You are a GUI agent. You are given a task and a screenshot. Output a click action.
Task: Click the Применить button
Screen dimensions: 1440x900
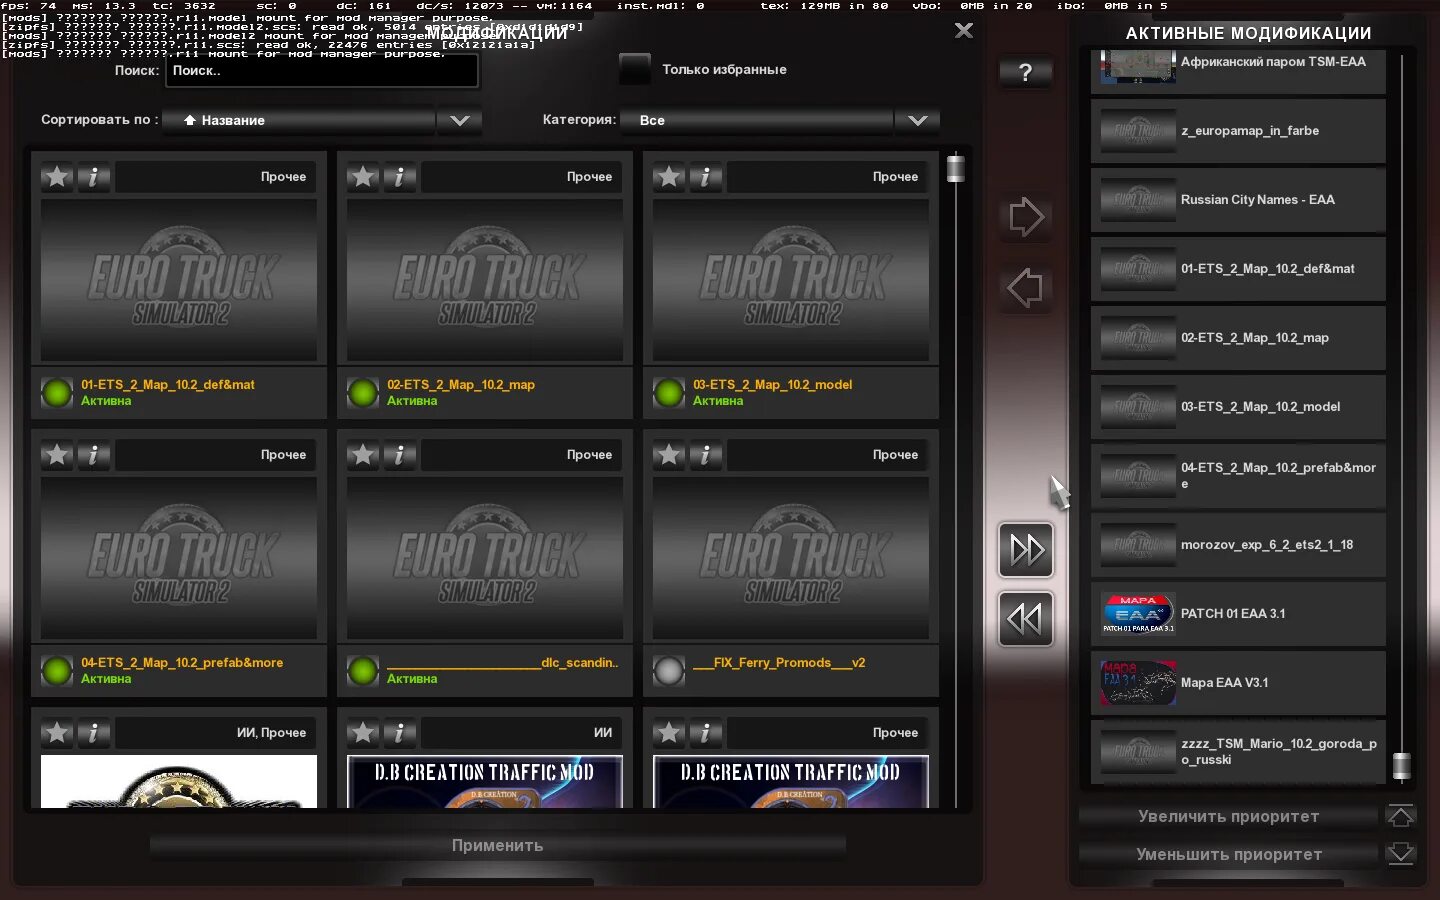[498, 846]
